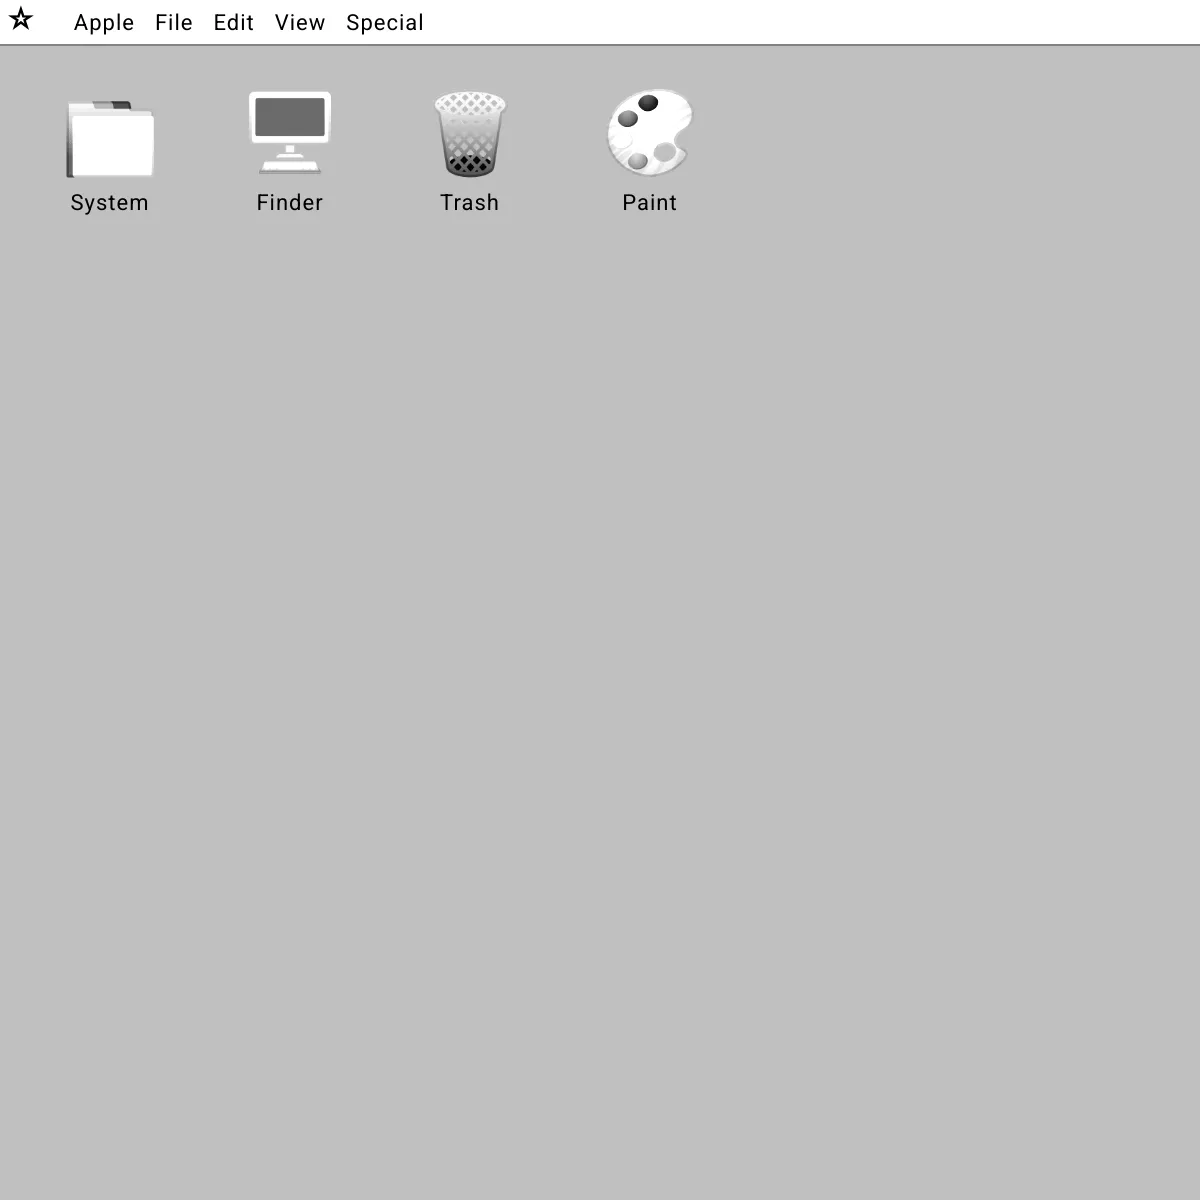Click the System label text
The height and width of the screenshot is (1200, 1200).
[x=109, y=202]
